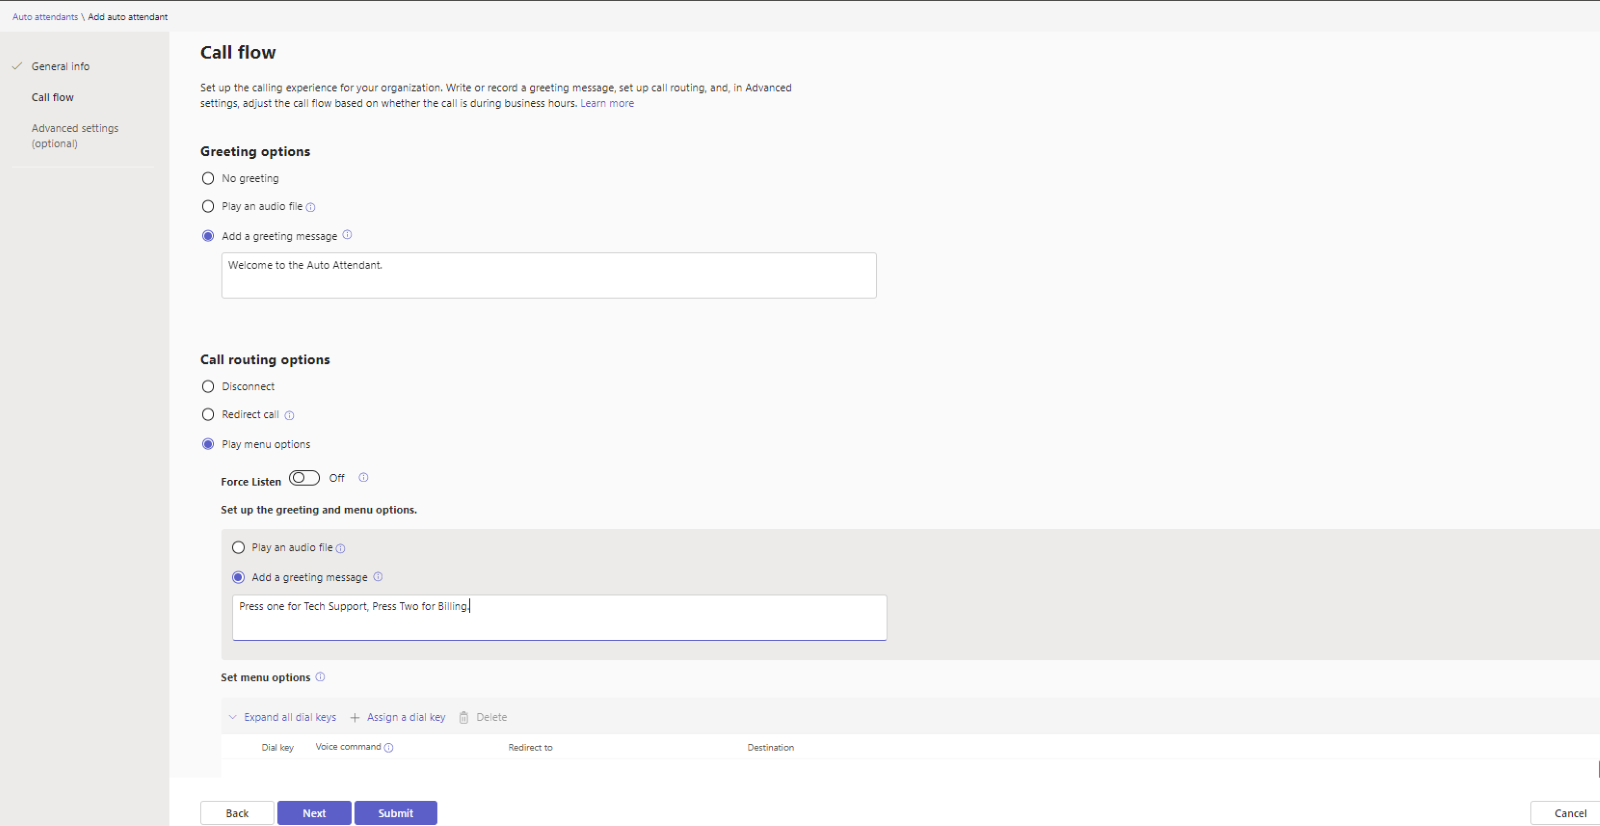Click the Call routing options heading
Viewport: 1600px width, 826px height.
click(x=265, y=360)
